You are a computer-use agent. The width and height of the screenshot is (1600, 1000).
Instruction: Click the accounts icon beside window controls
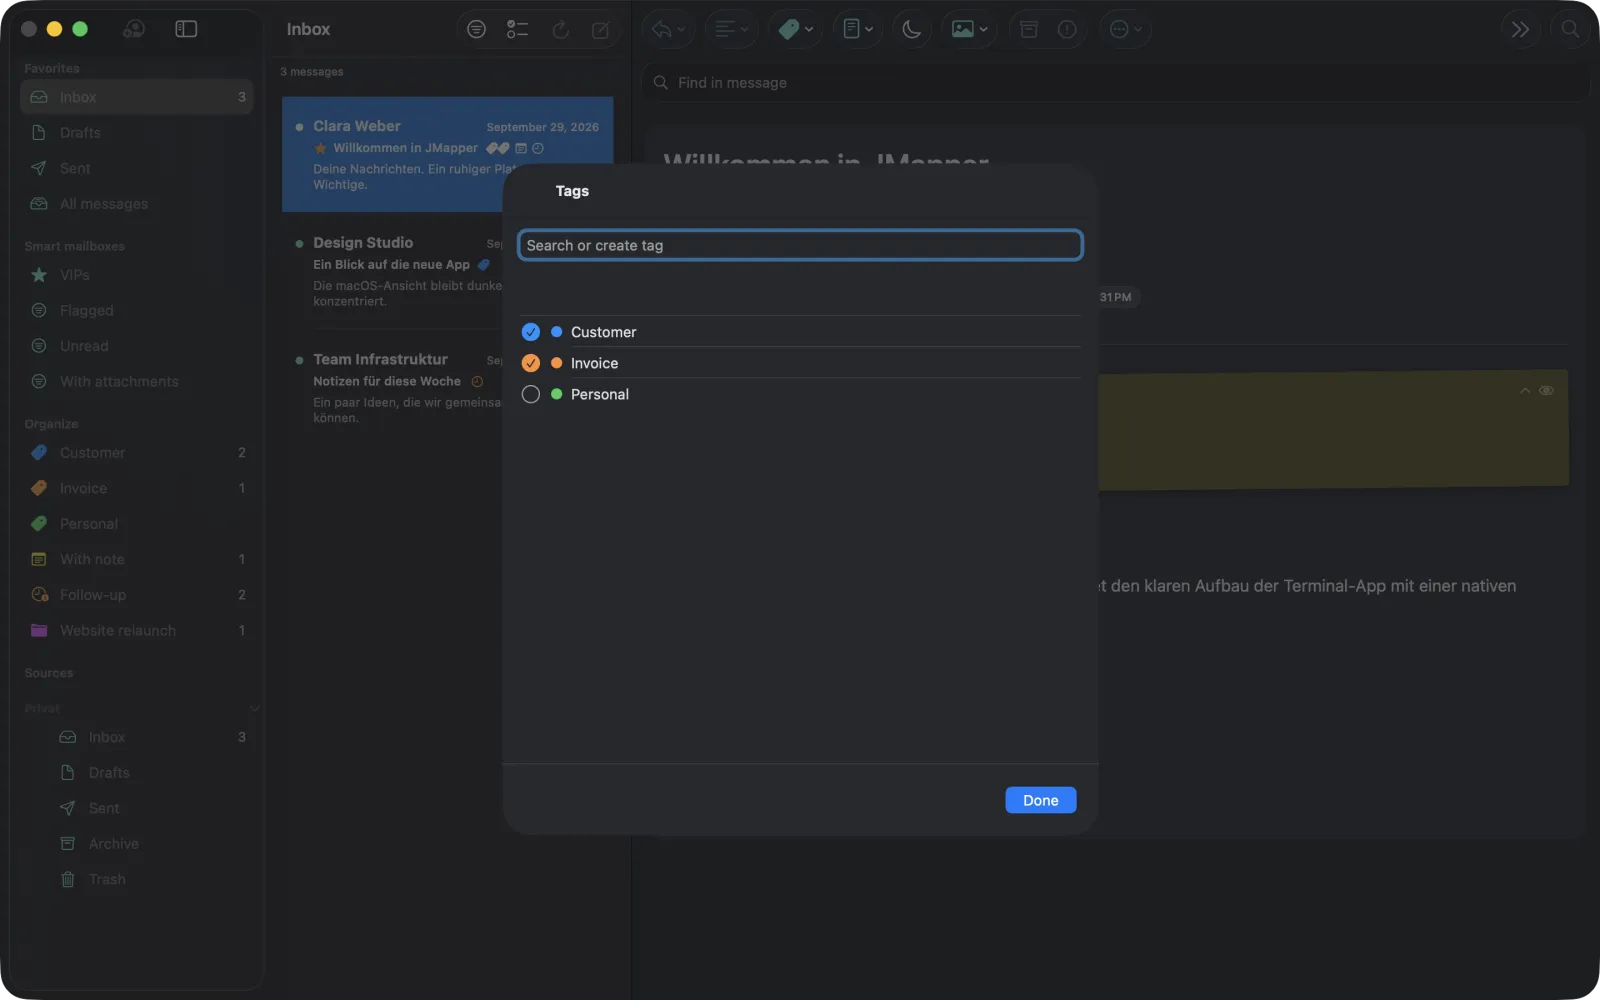(134, 29)
